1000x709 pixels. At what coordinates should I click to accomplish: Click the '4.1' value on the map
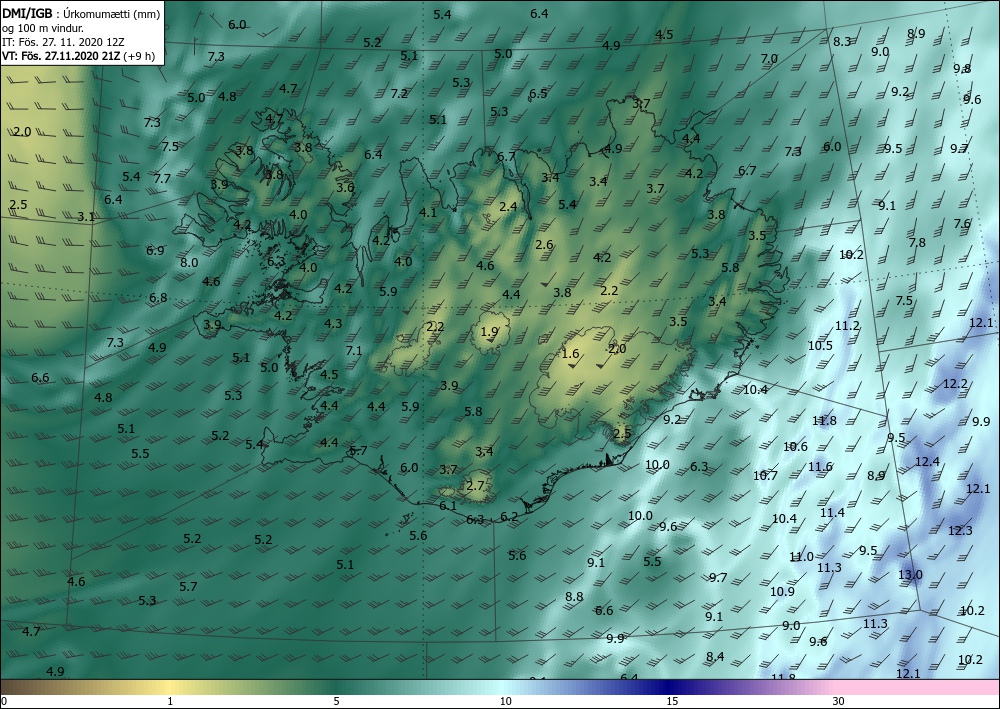click(428, 212)
